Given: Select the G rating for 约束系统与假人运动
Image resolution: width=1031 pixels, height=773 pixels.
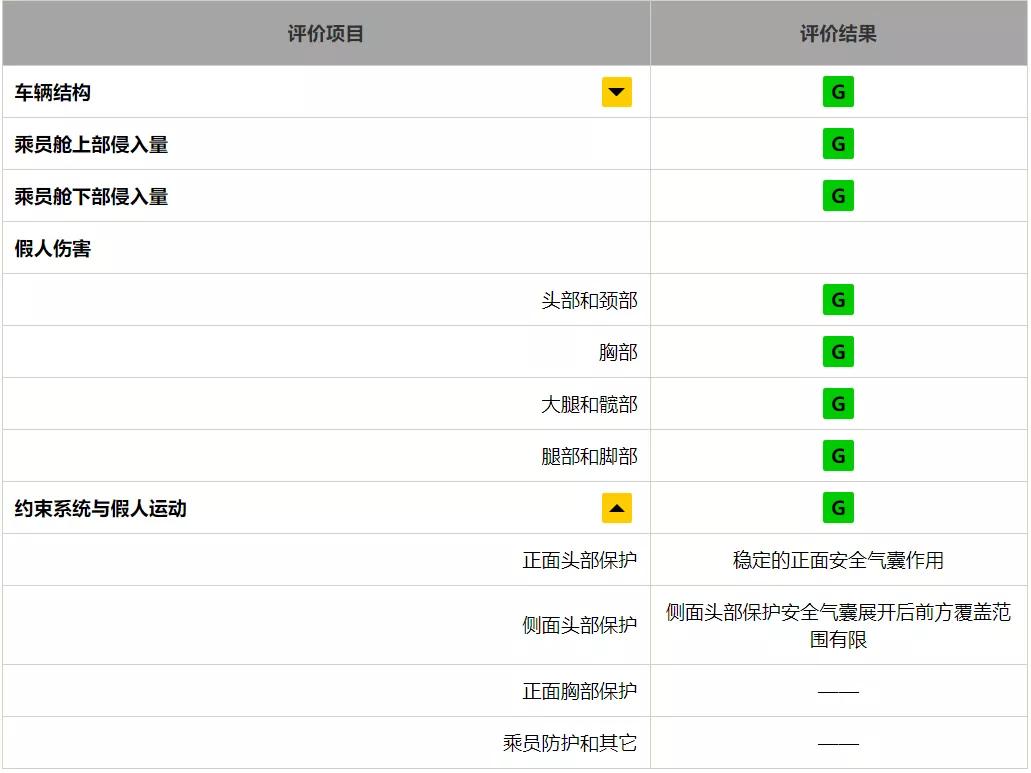Looking at the screenshot, I should coord(838,508).
